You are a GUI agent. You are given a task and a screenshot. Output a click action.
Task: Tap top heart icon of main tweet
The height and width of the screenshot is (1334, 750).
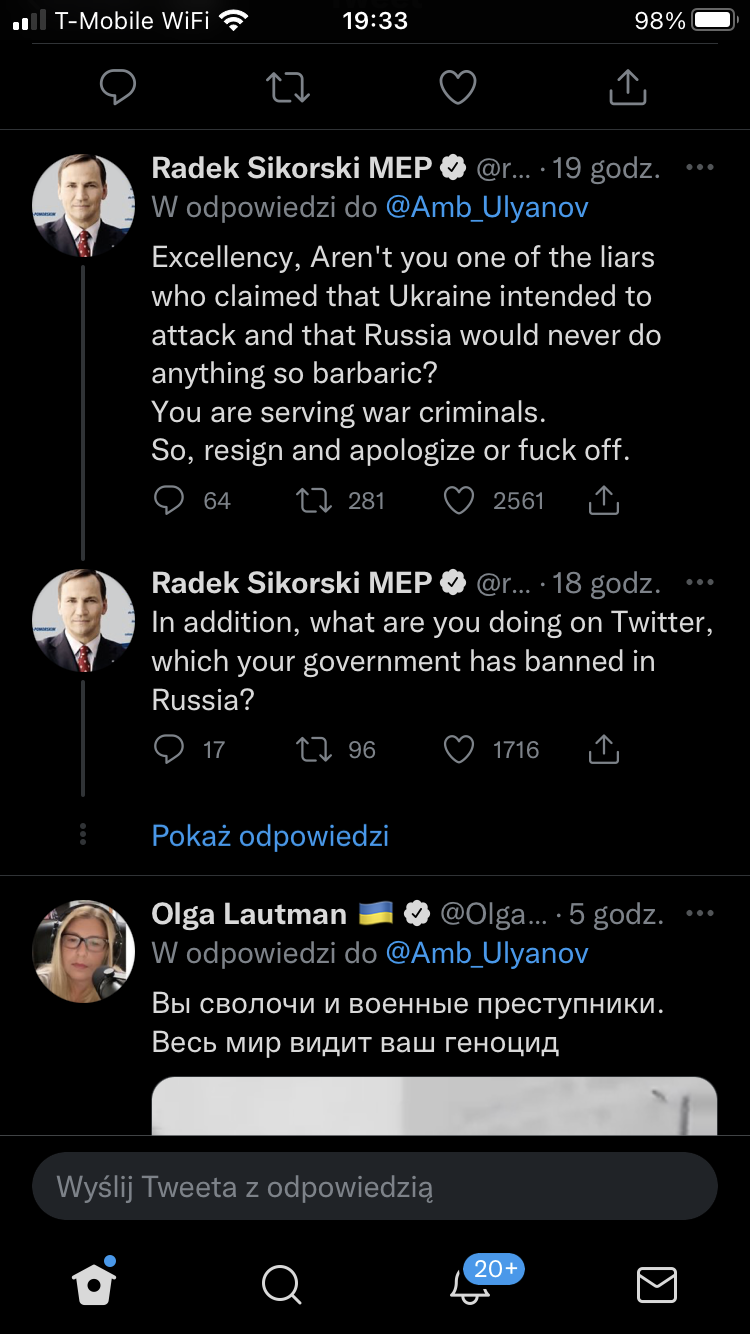click(x=458, y=87)
